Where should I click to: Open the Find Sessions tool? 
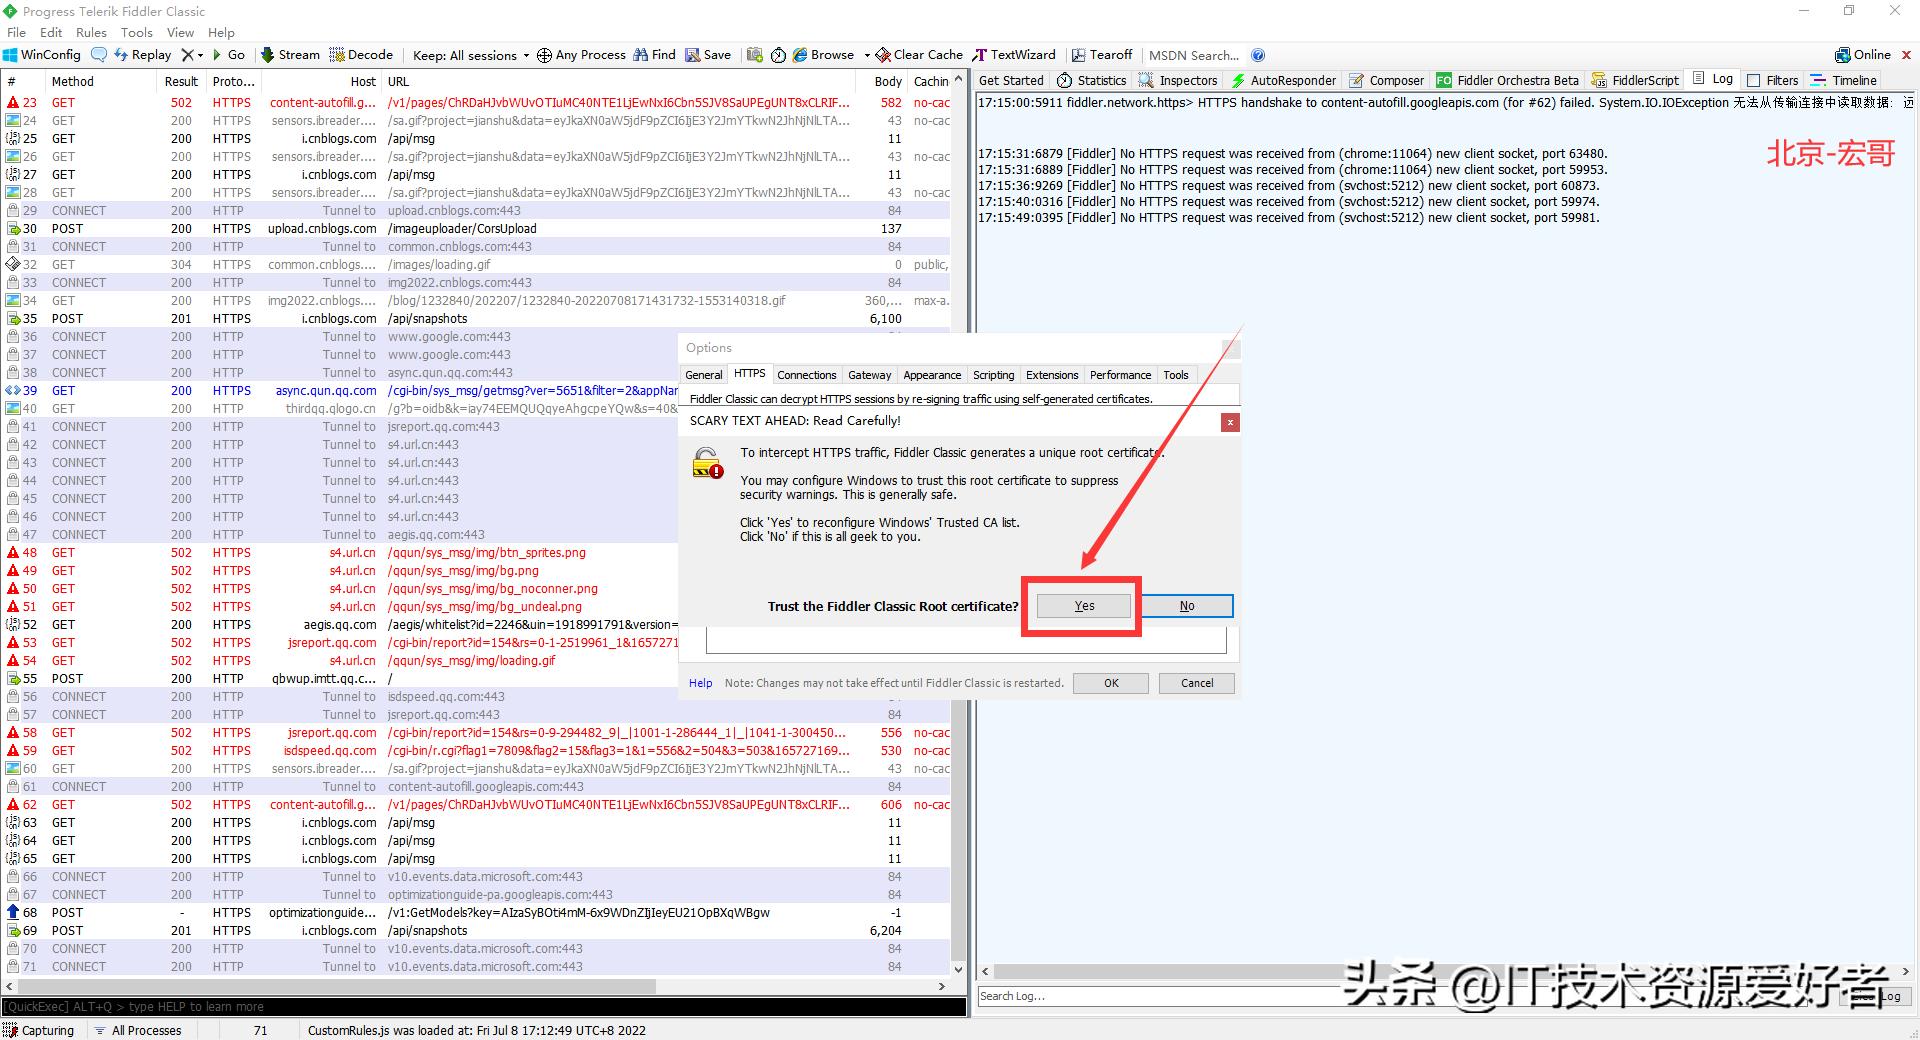(x=654, y=54)
